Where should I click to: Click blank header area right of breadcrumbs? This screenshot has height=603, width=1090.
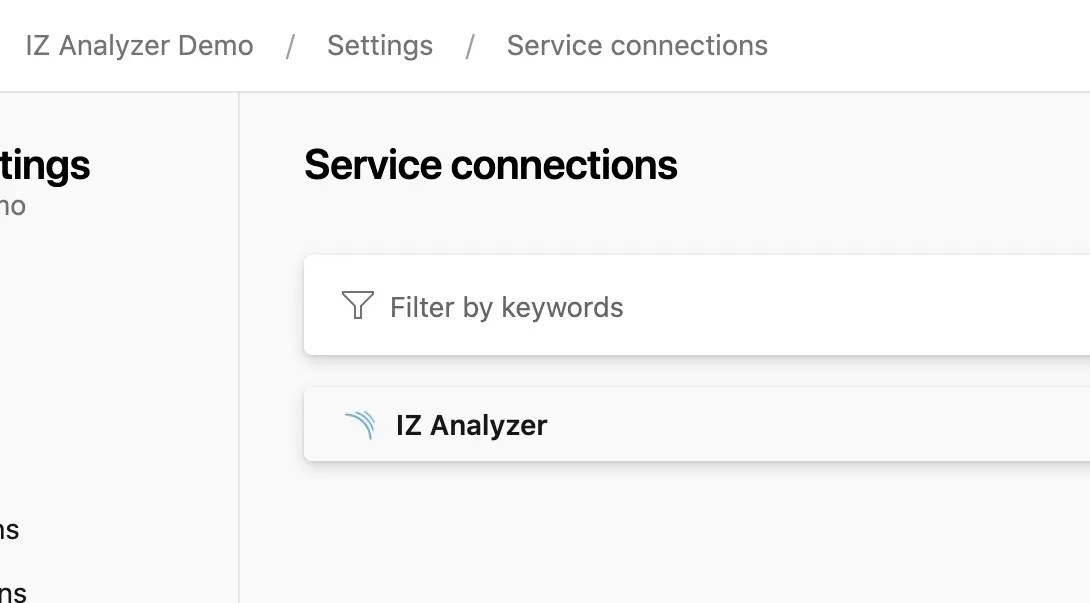pyautogui.click(x=930, y=46)
